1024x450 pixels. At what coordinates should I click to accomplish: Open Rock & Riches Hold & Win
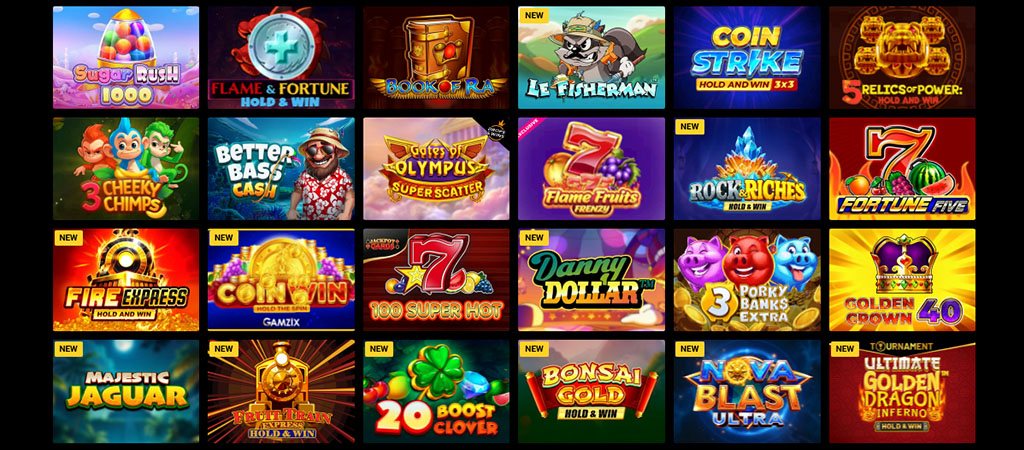[747, 169]
